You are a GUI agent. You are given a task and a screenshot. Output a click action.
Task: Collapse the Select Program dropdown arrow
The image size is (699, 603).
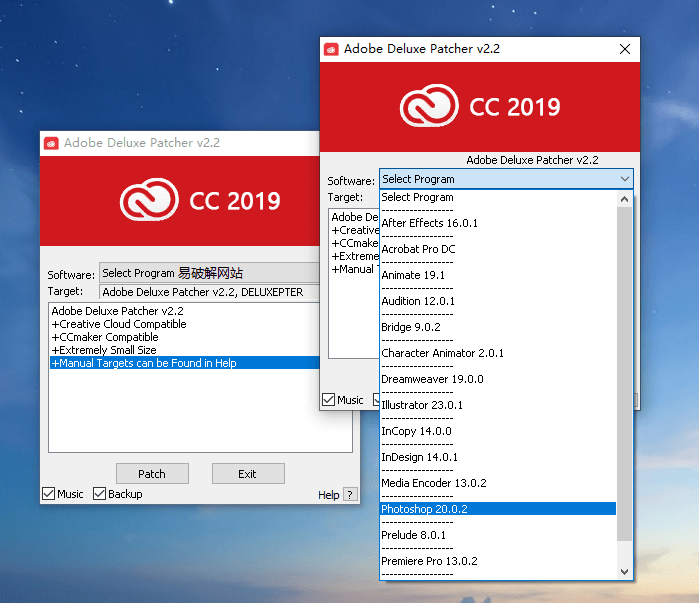point(624,179)
